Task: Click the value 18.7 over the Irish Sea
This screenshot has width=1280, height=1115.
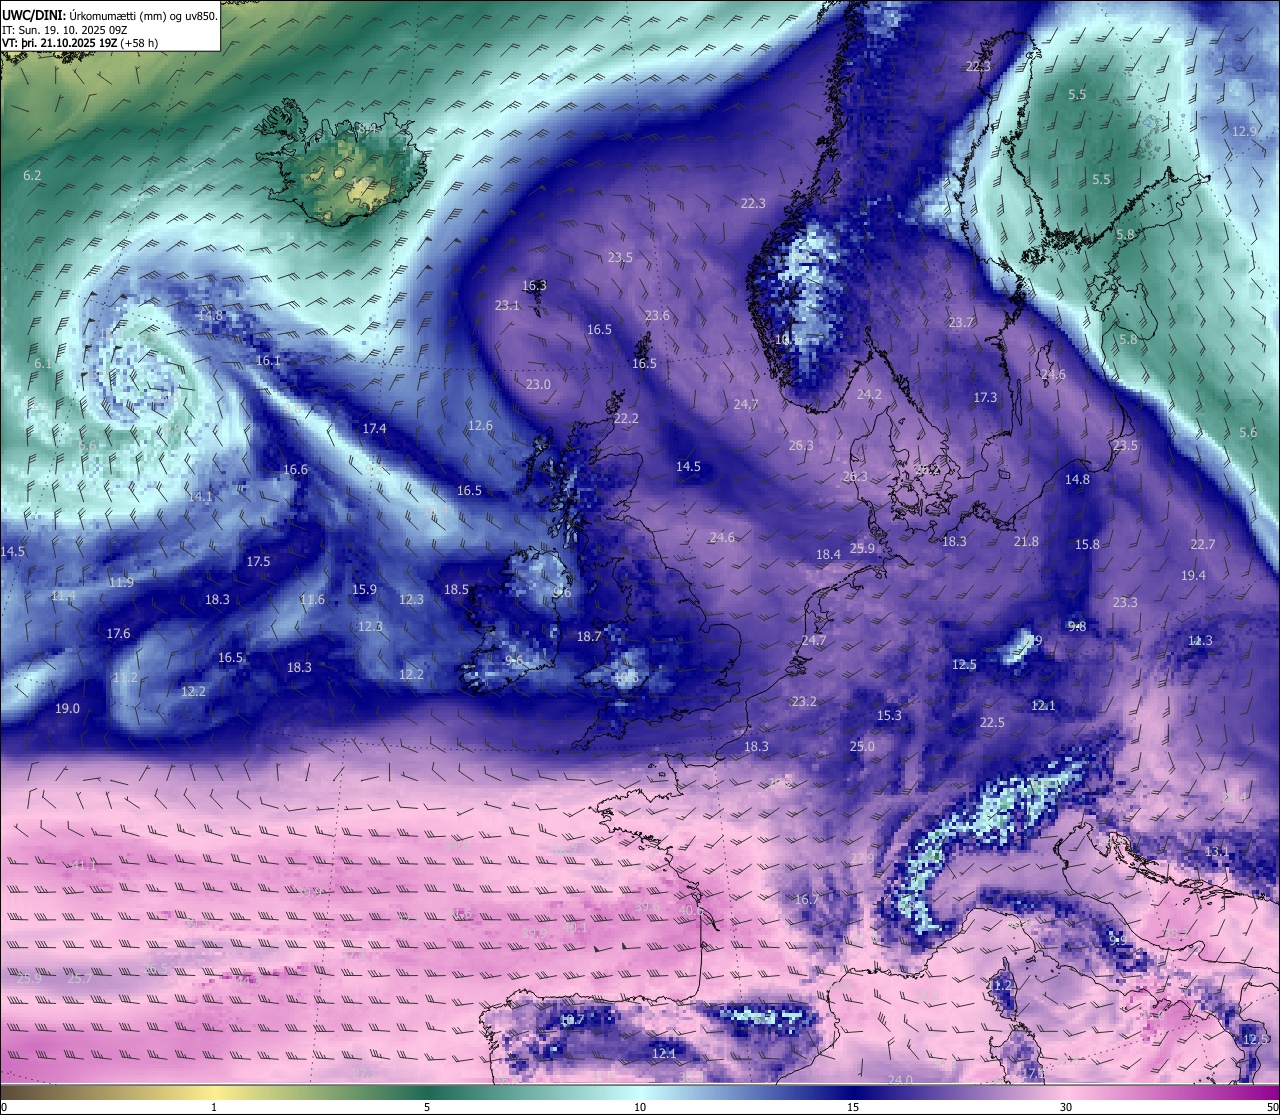Action: (589, 636)
